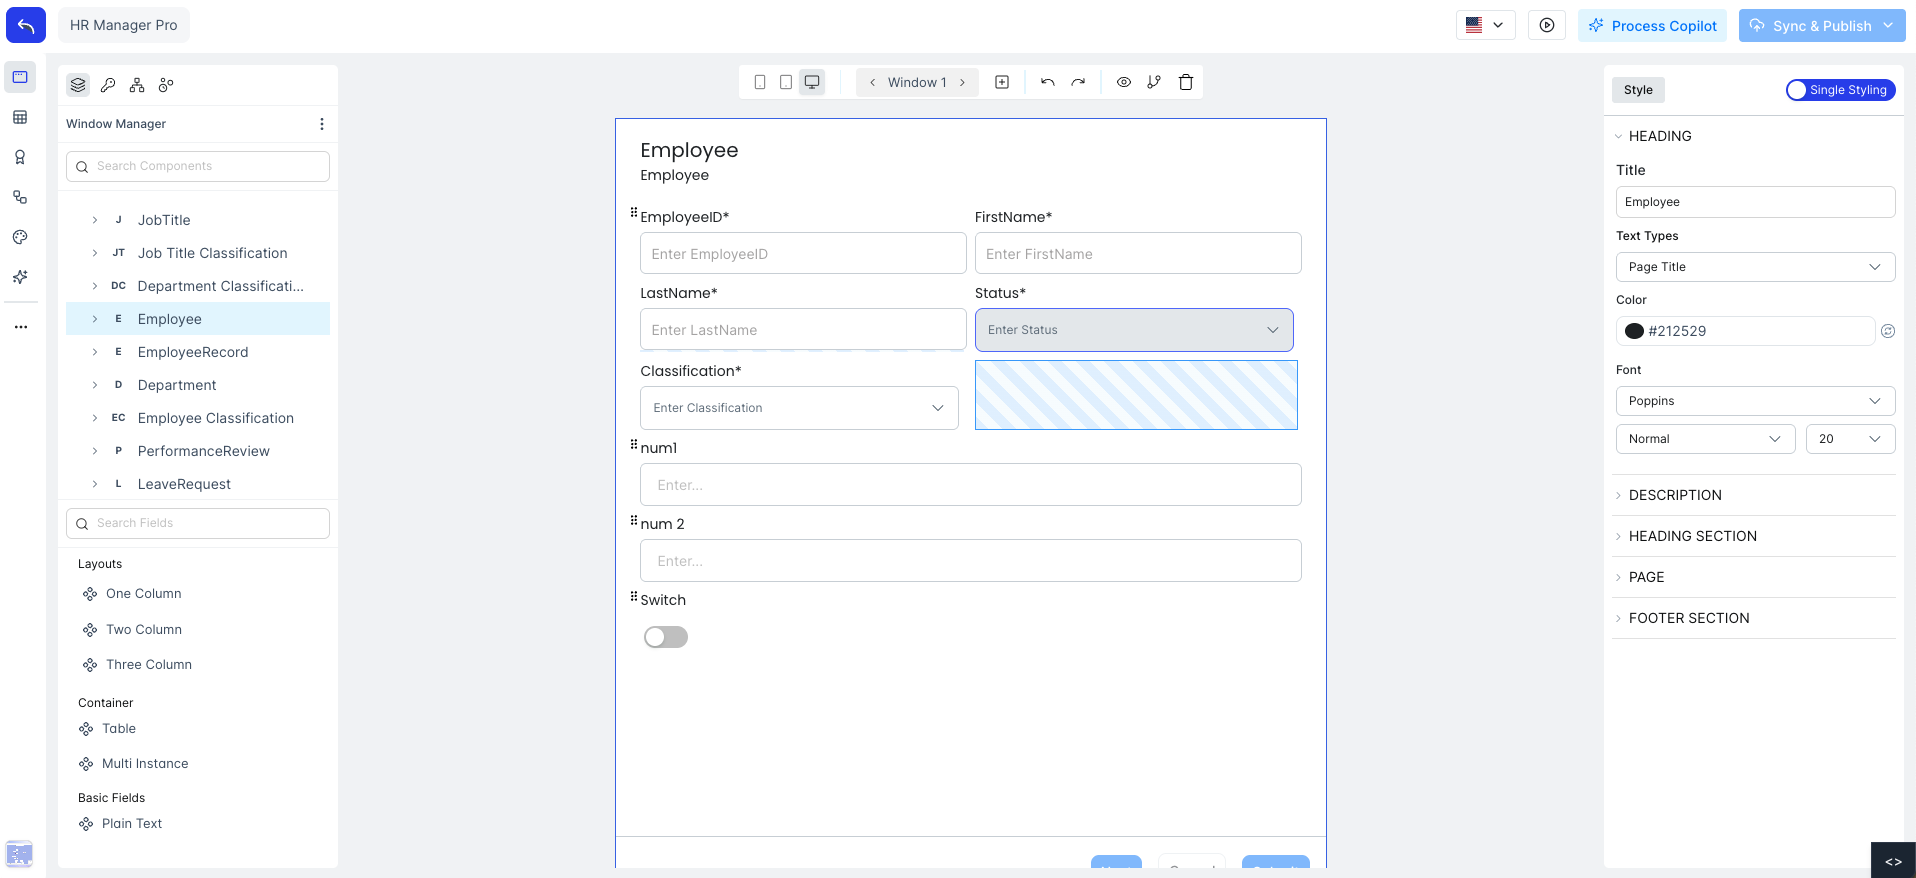Open the theme palette sidebar icon

coord(20,237)
